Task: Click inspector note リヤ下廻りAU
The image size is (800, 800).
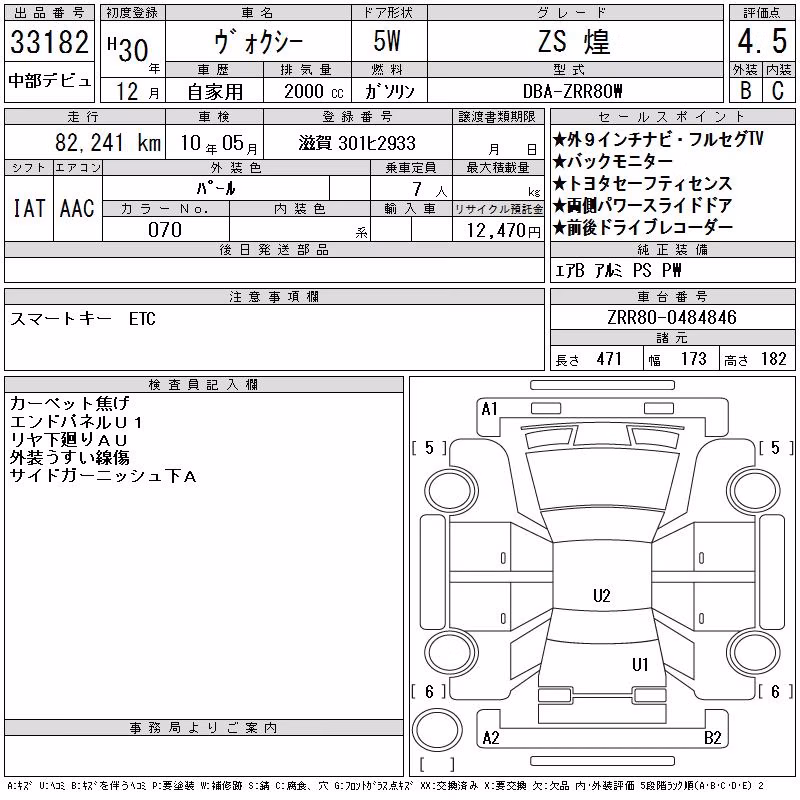Action: pyautogui.click(x=68, y=440)
